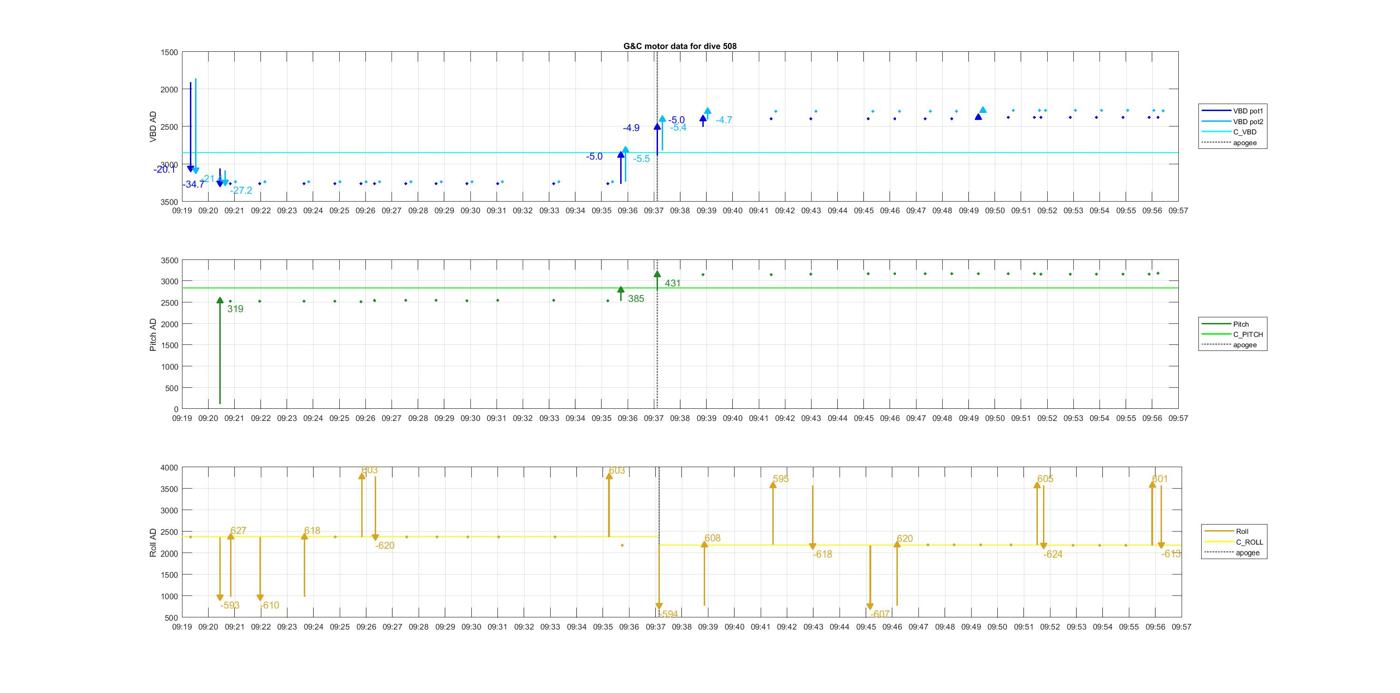
Task: Click the "Roll AD" y-axis label
Action: (154, 542)
